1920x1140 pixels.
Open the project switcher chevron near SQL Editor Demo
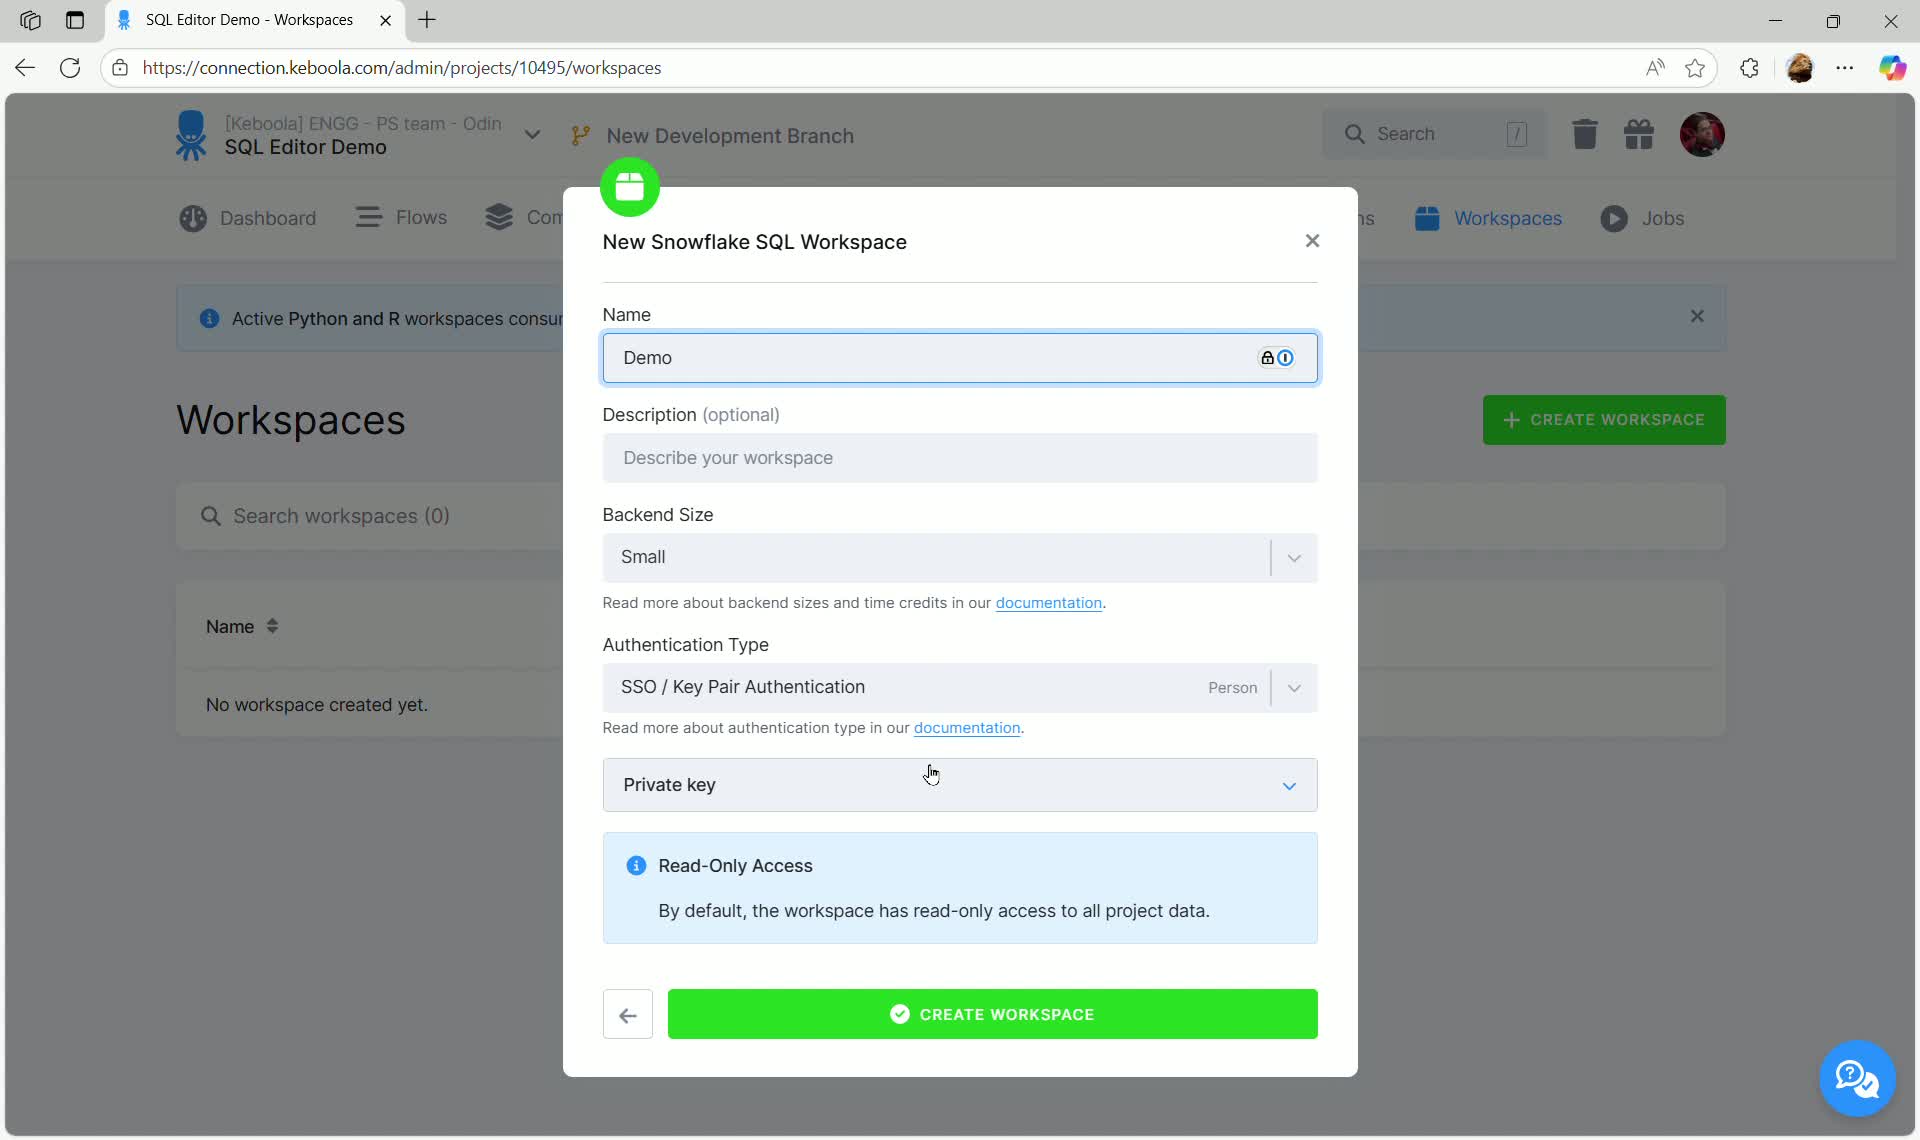533,134
